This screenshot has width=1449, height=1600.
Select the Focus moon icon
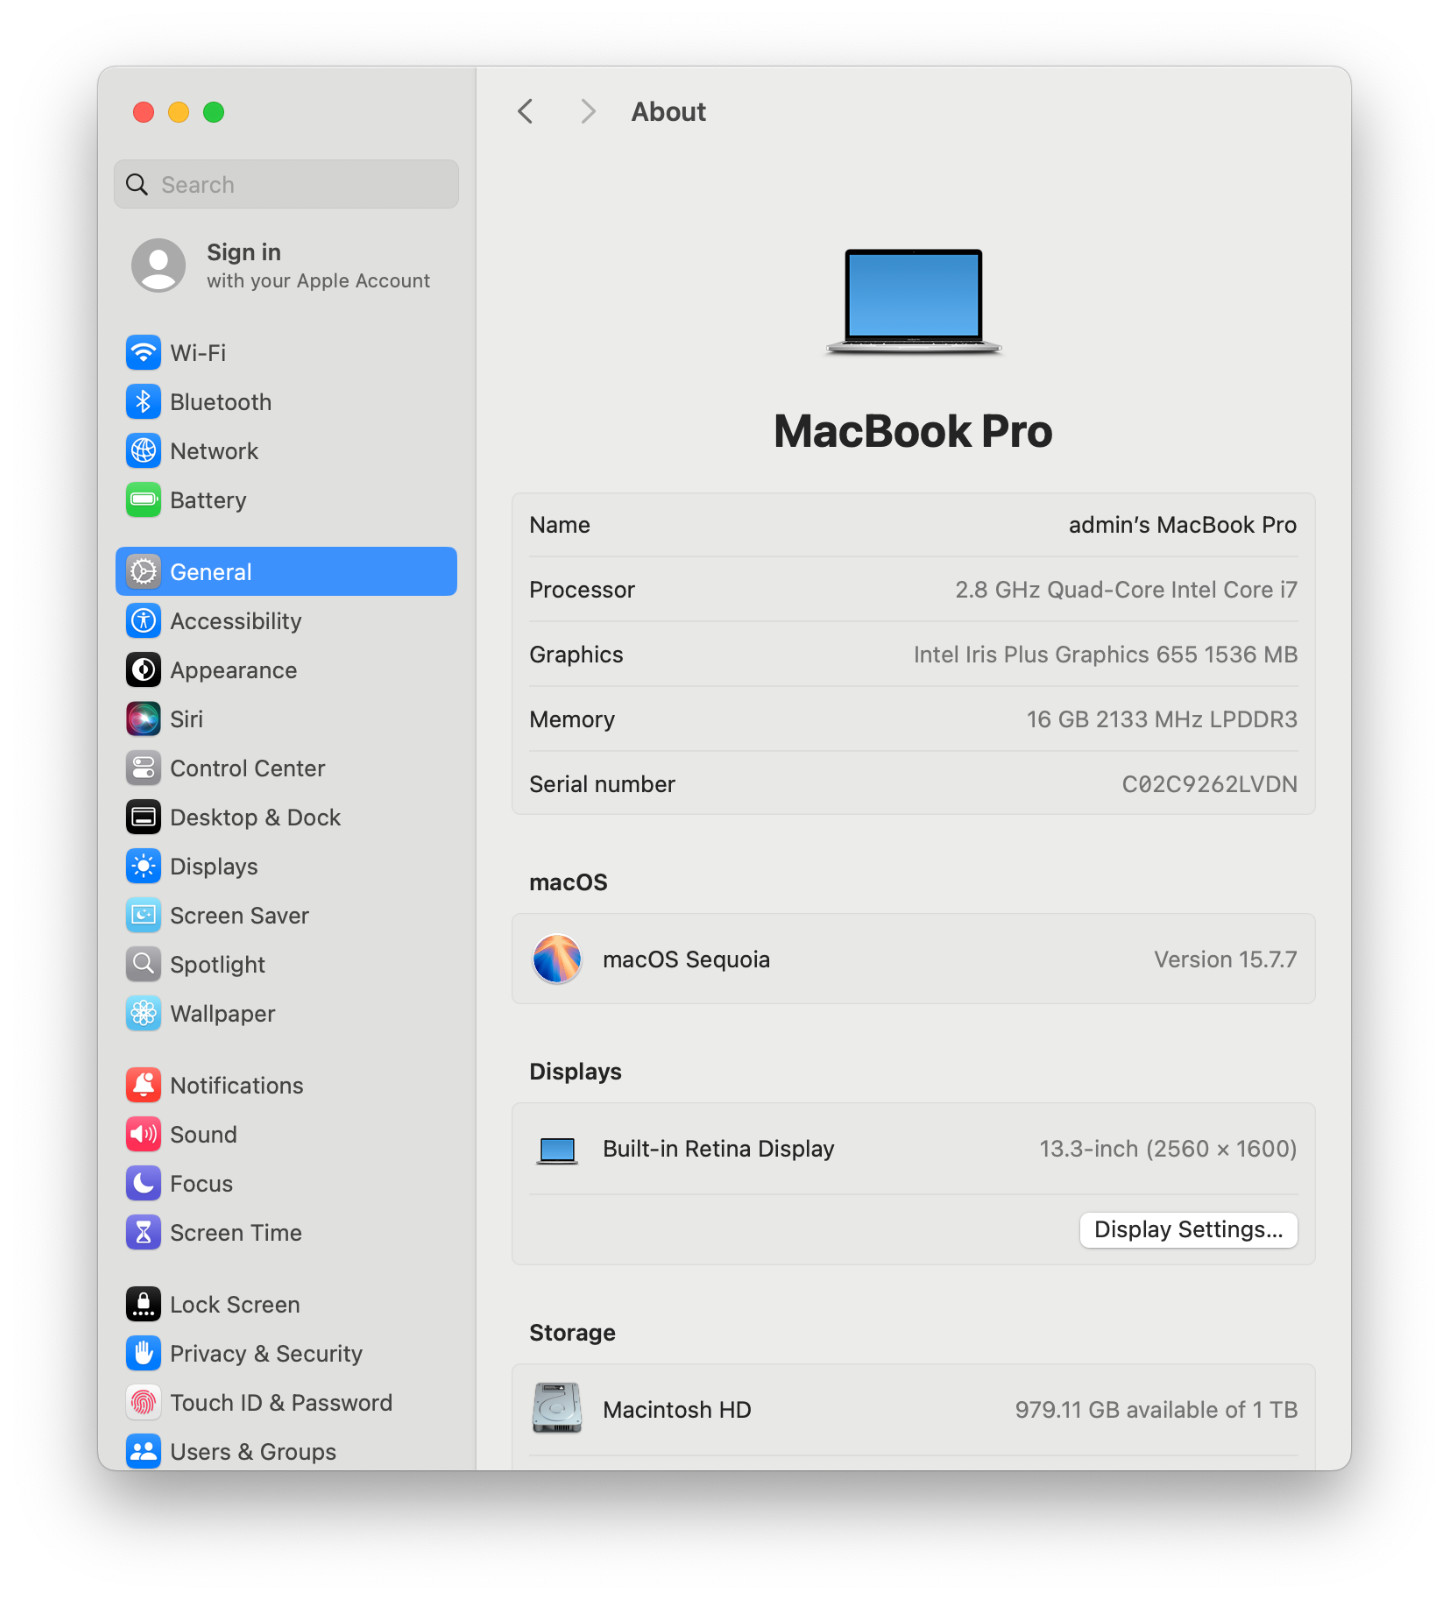[x=143, y=1182]
